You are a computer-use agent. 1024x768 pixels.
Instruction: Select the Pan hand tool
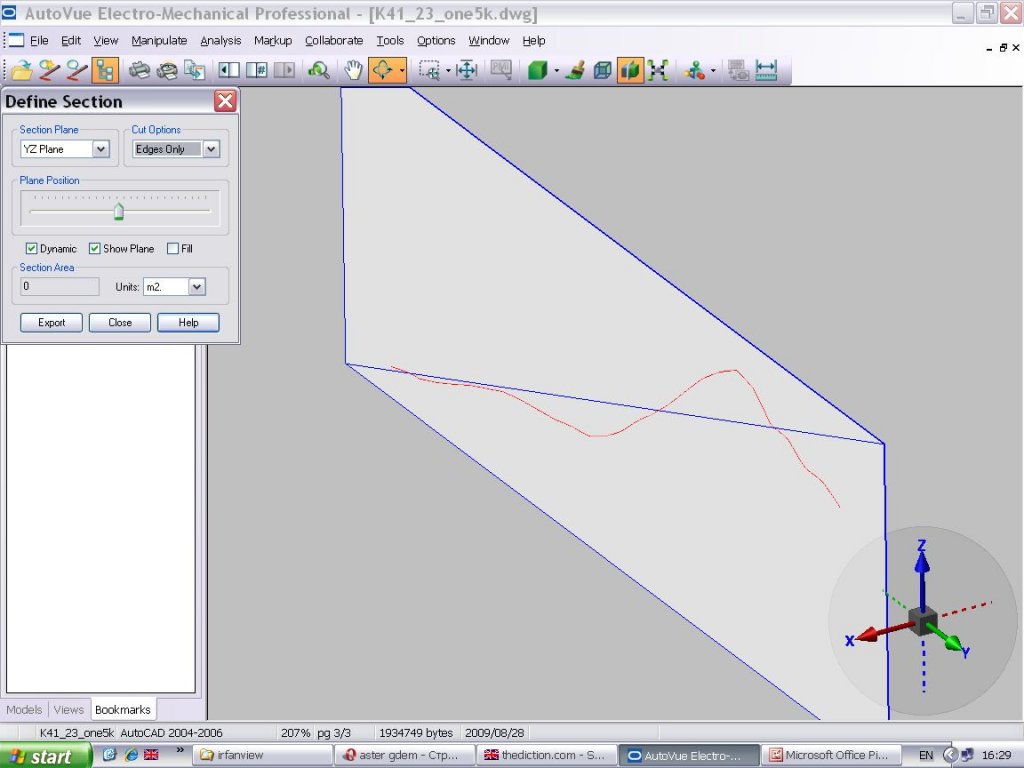coord(353,70)
